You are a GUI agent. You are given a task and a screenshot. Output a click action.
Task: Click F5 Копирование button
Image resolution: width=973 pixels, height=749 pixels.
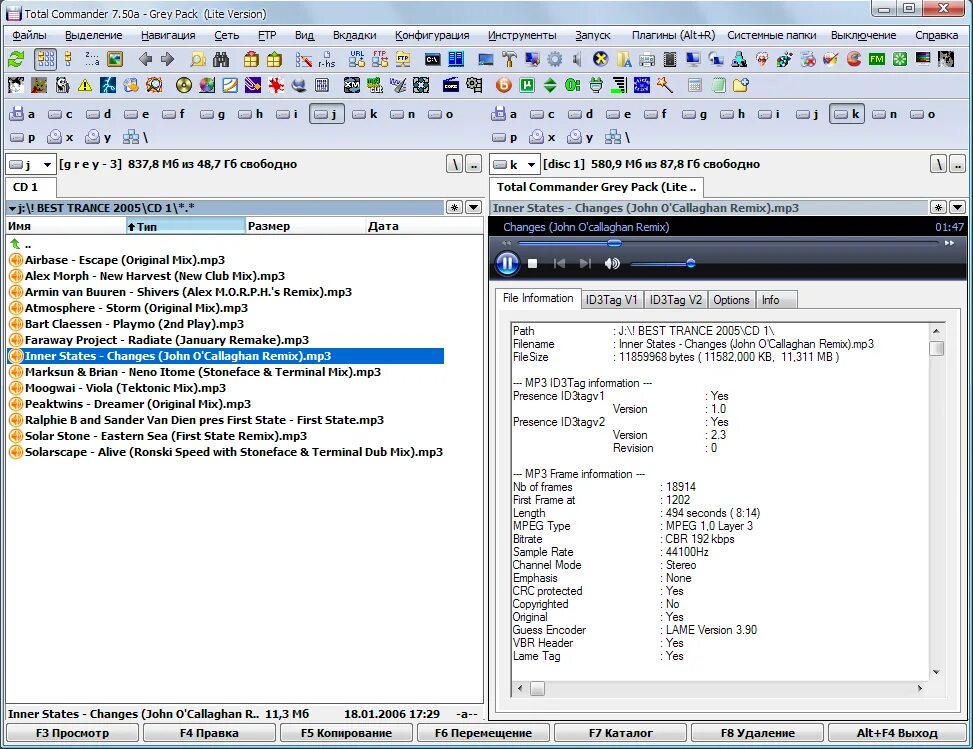click(346, 733)
